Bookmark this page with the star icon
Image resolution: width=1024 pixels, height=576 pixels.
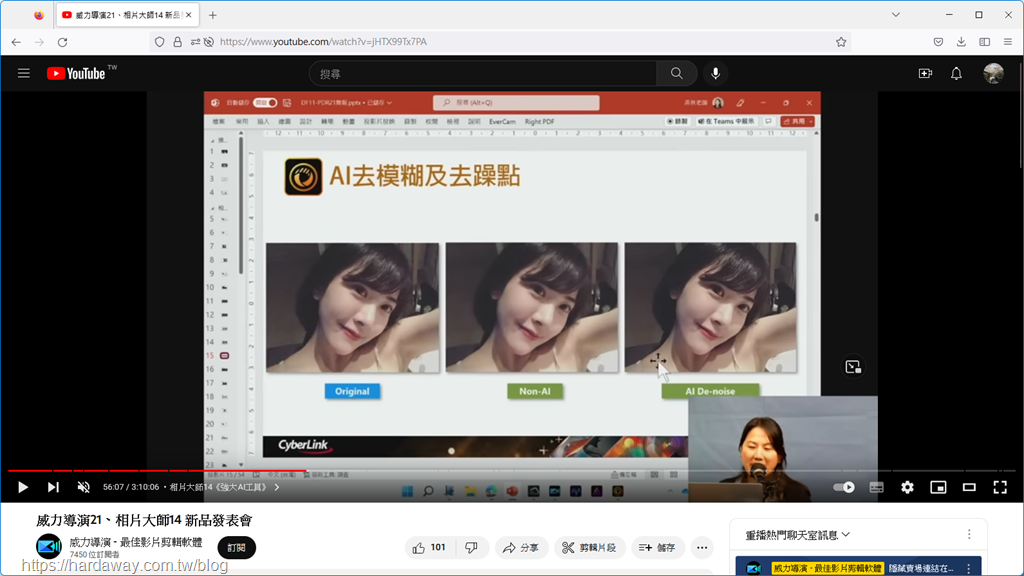tap(841, 42)
